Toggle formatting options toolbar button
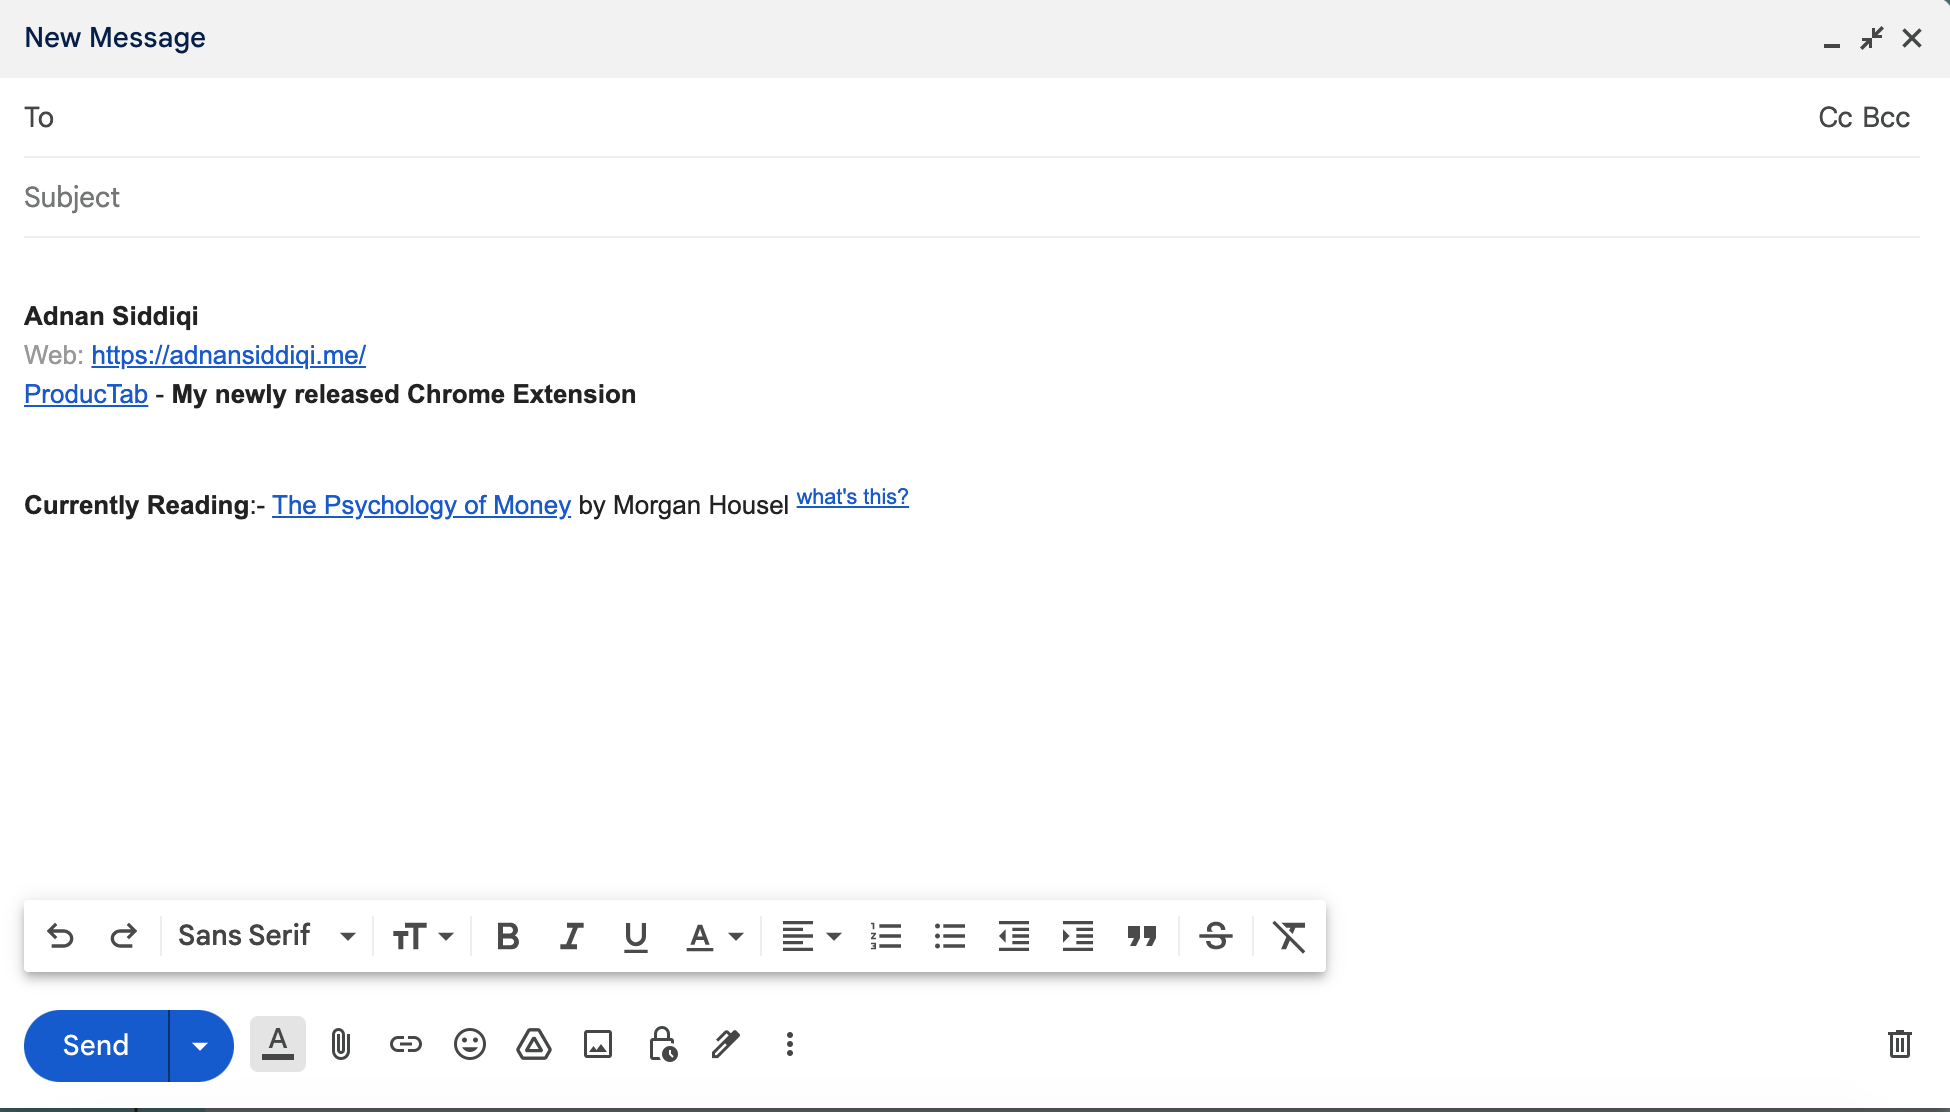This screenshot has height=1112, width=1950. (x=277, y=1045)
